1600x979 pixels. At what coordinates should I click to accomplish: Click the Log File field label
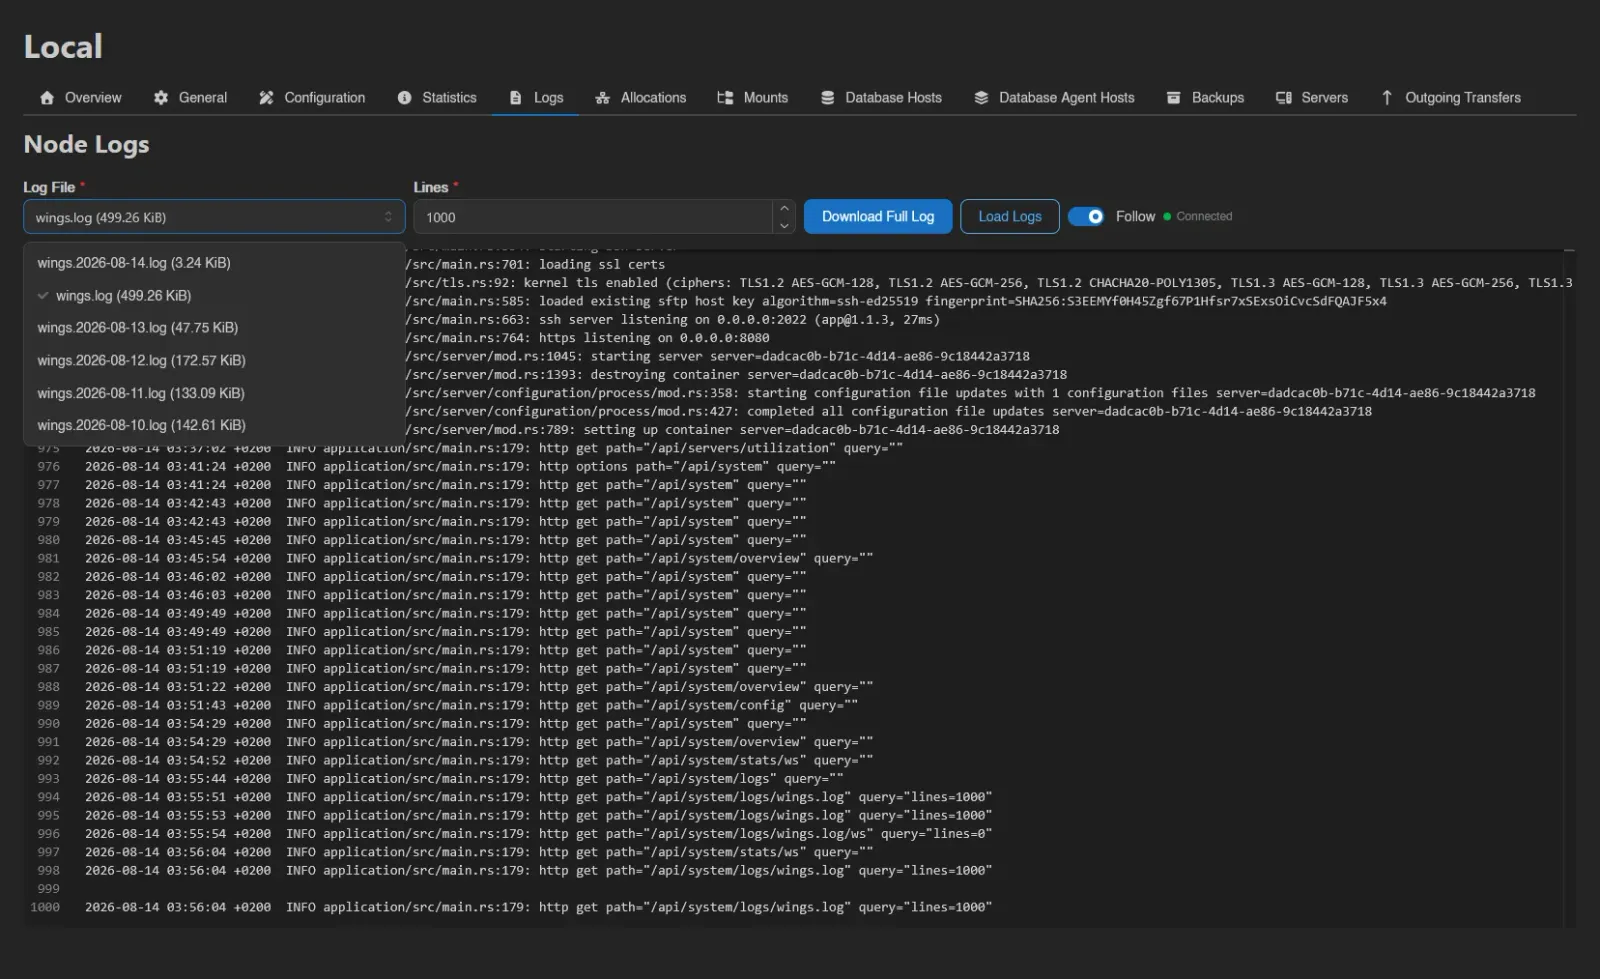pos(49,187)
